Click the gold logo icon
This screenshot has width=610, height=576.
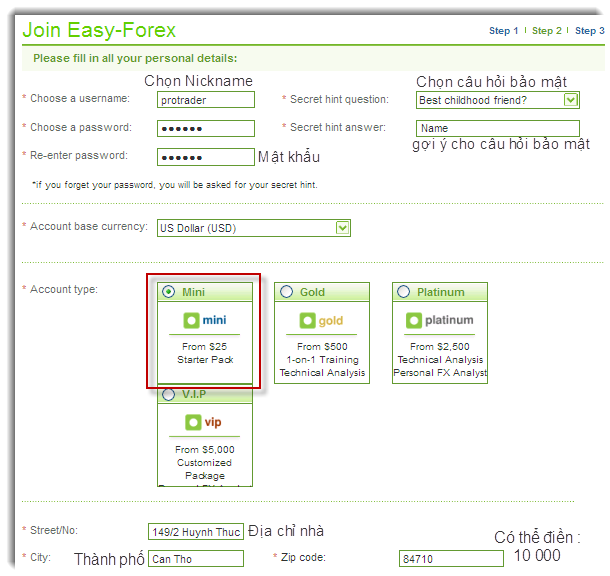(307, 320)
